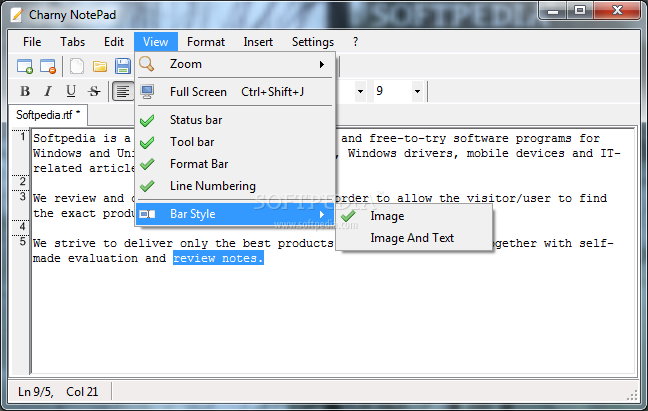
Task: Click the Bar Style menu icon
Action: pos(147,214)
